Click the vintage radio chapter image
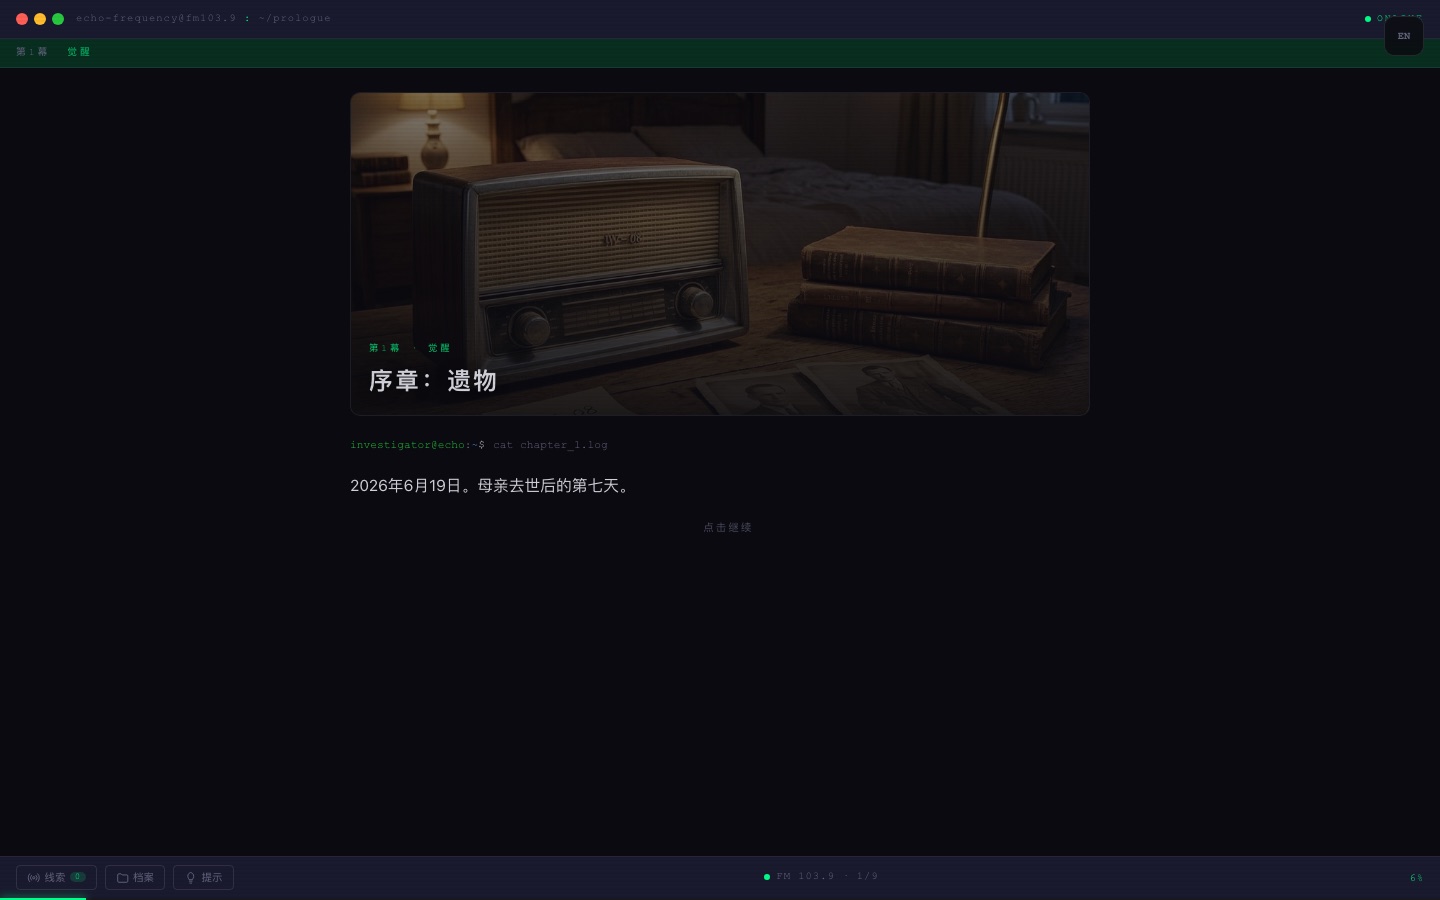This screenshot has height=900, width=1440. pyautogui.click(x=720, y=254)
